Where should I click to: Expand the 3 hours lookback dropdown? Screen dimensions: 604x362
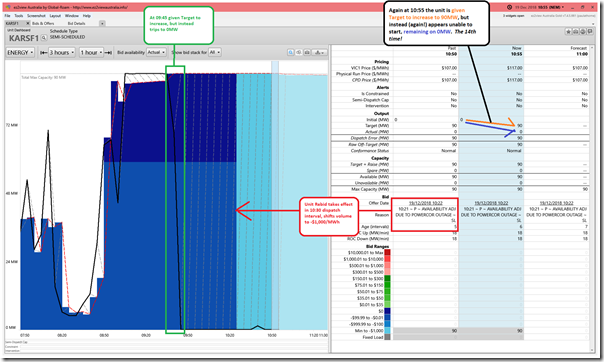pos(62,52)
